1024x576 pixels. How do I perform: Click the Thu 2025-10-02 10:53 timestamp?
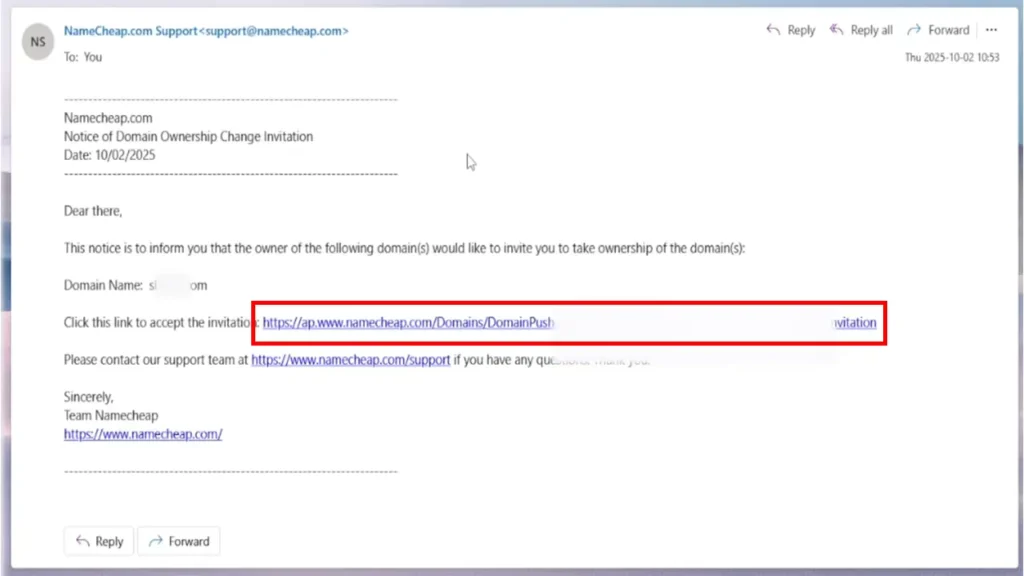[x=951, y=58]
